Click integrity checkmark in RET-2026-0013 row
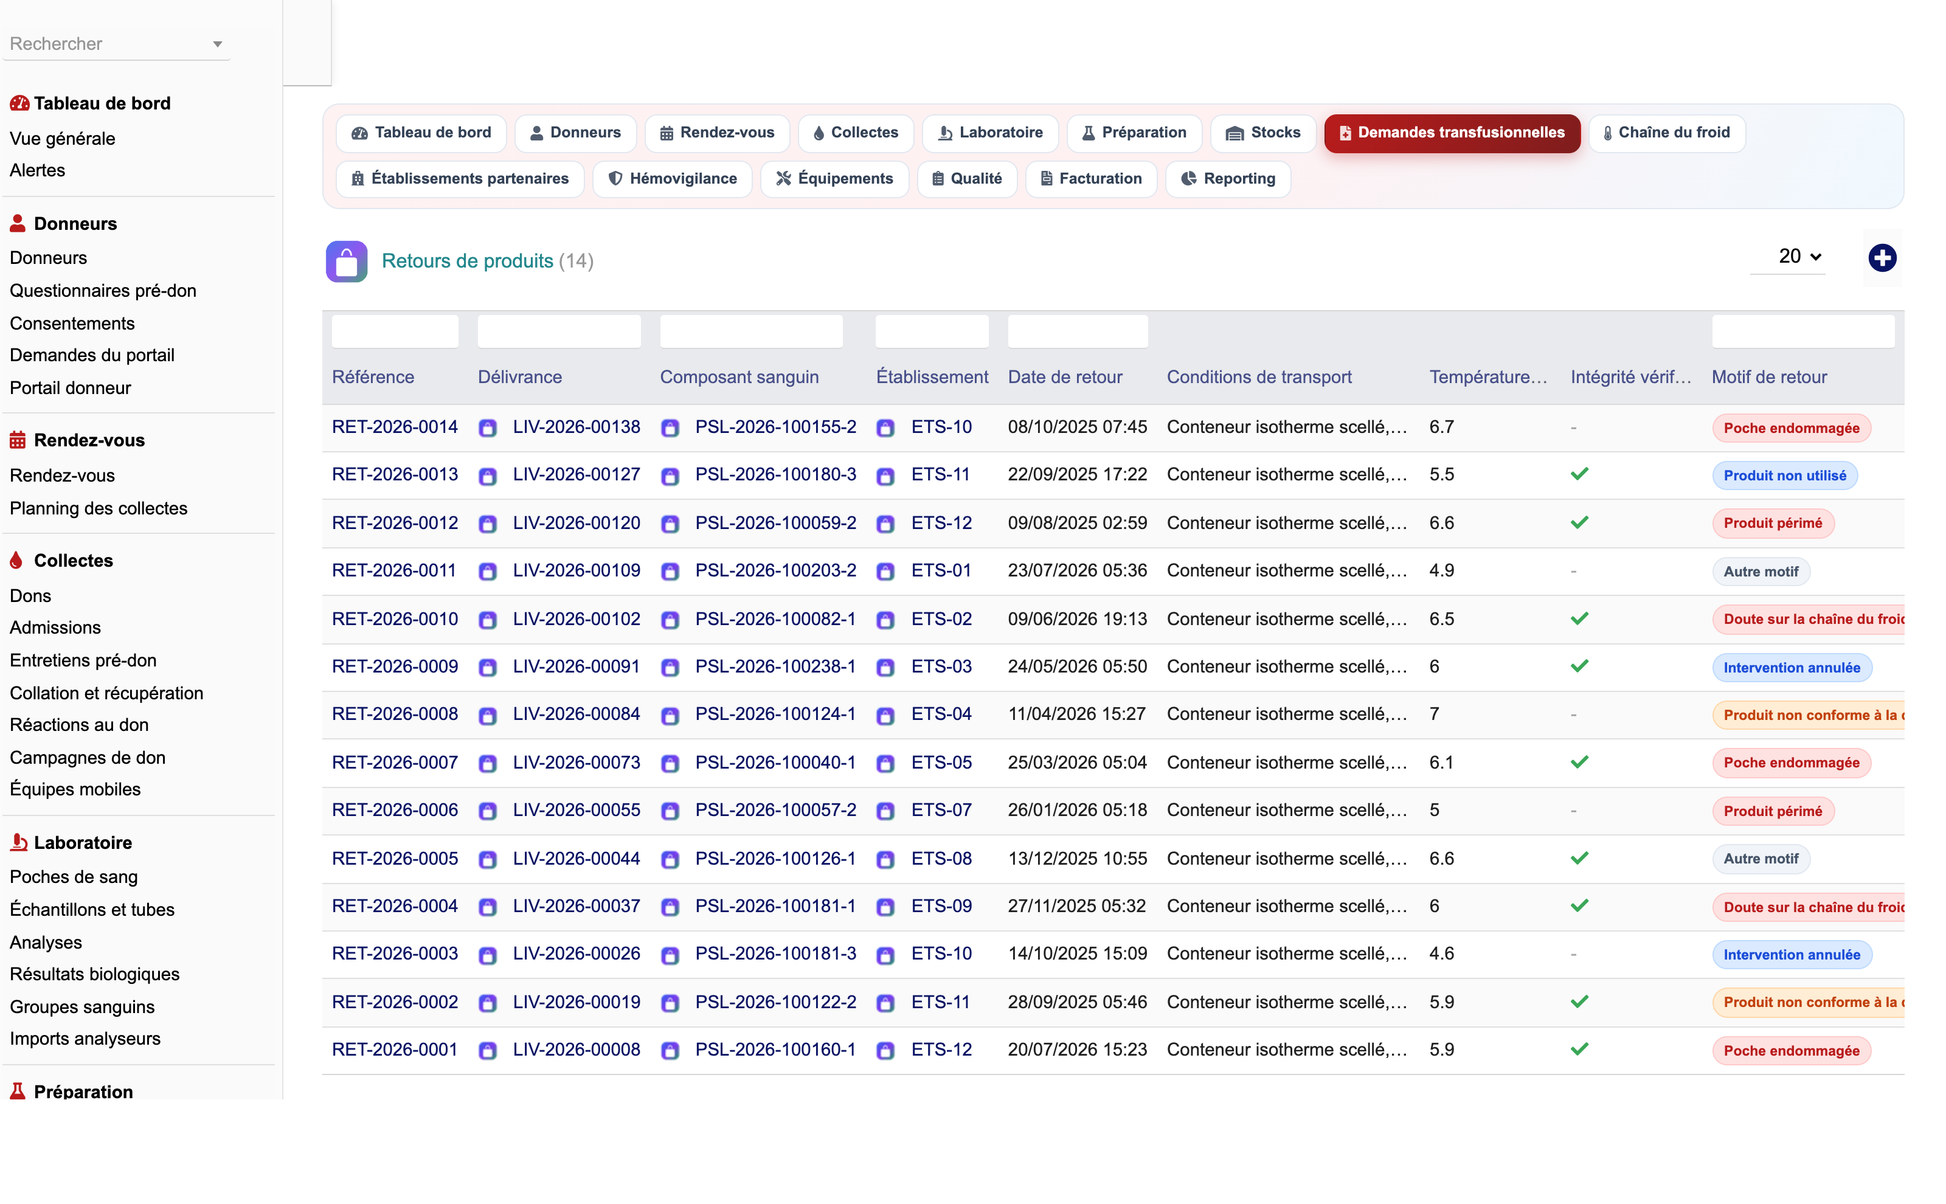 tap(1579, 474)
